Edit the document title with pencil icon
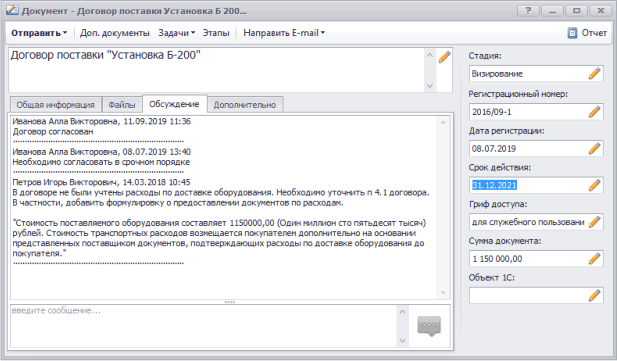 click(x=444, y=57)
